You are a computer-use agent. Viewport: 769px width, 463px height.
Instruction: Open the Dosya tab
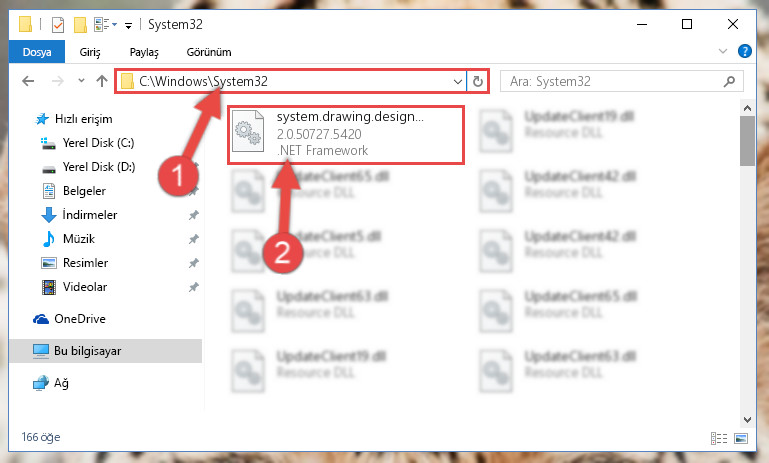pyautogui.click(x=37, y=52)
